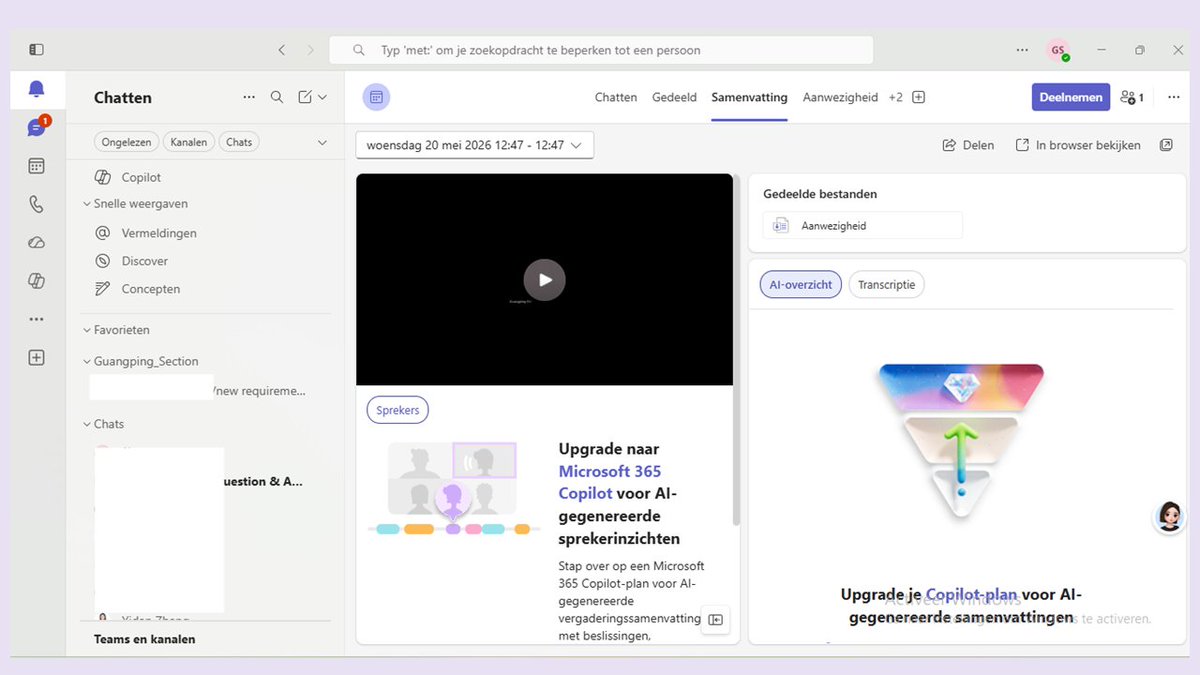1200x675 pixels.
Task: Click the Deelnemen button
Action: click(1071, 97)
